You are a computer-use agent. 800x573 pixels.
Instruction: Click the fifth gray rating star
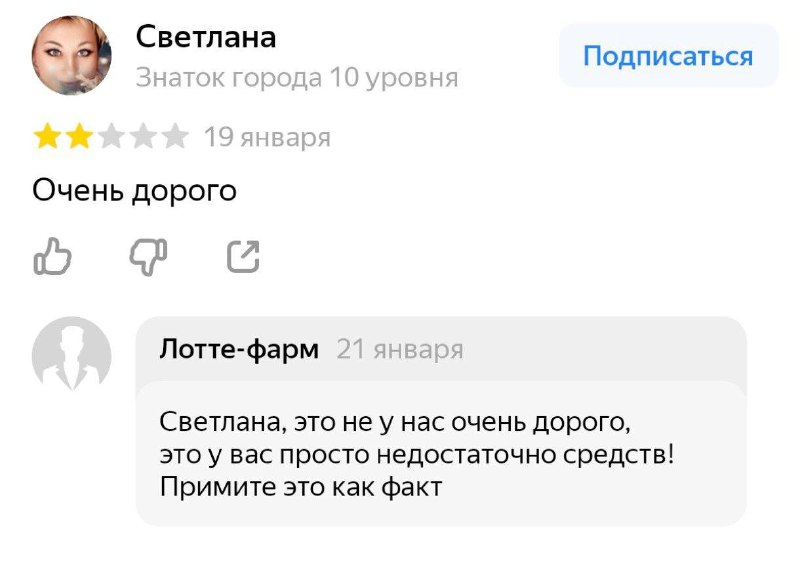click(x=175, y=137)
